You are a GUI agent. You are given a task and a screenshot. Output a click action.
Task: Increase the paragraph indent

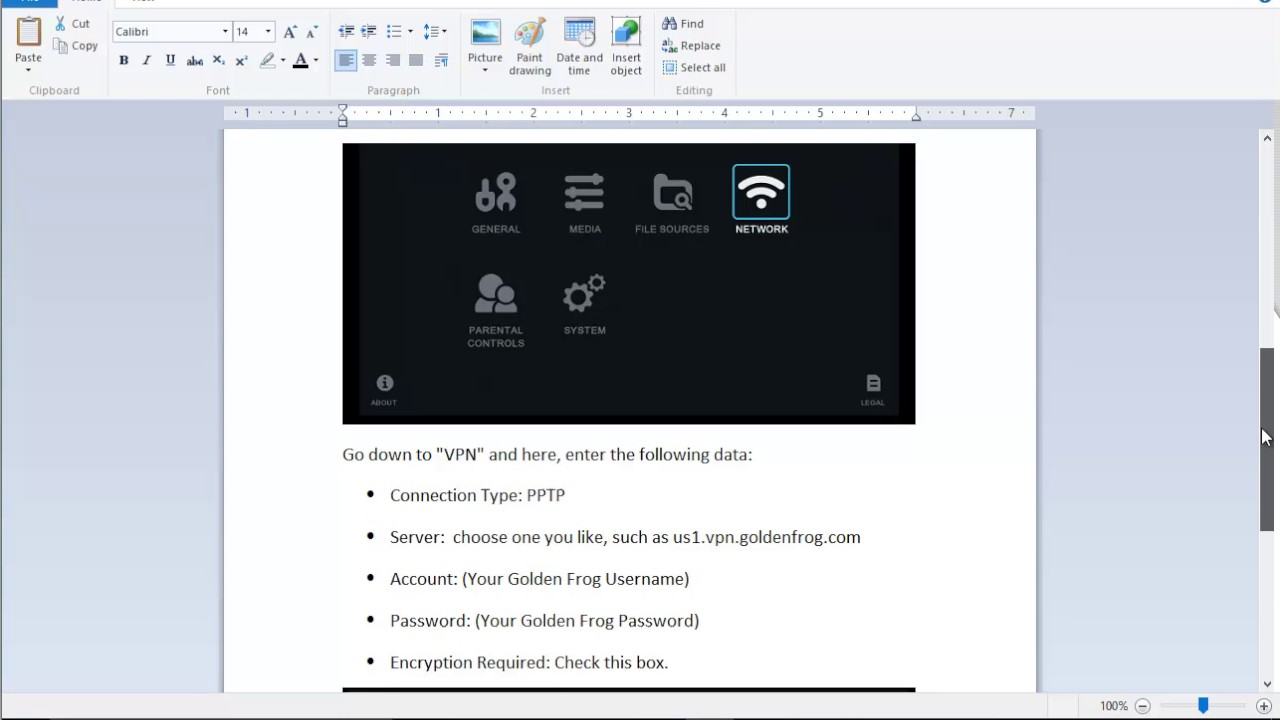369,32
